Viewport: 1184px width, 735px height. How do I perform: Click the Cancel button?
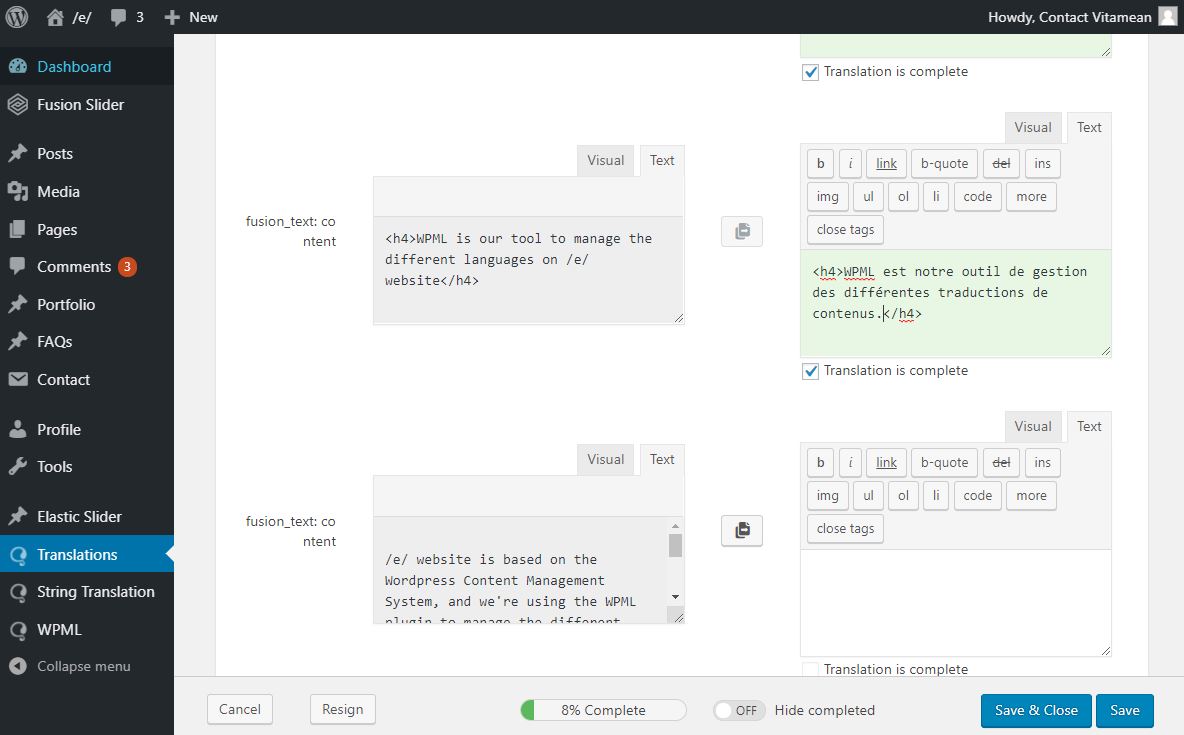(239, 709)
